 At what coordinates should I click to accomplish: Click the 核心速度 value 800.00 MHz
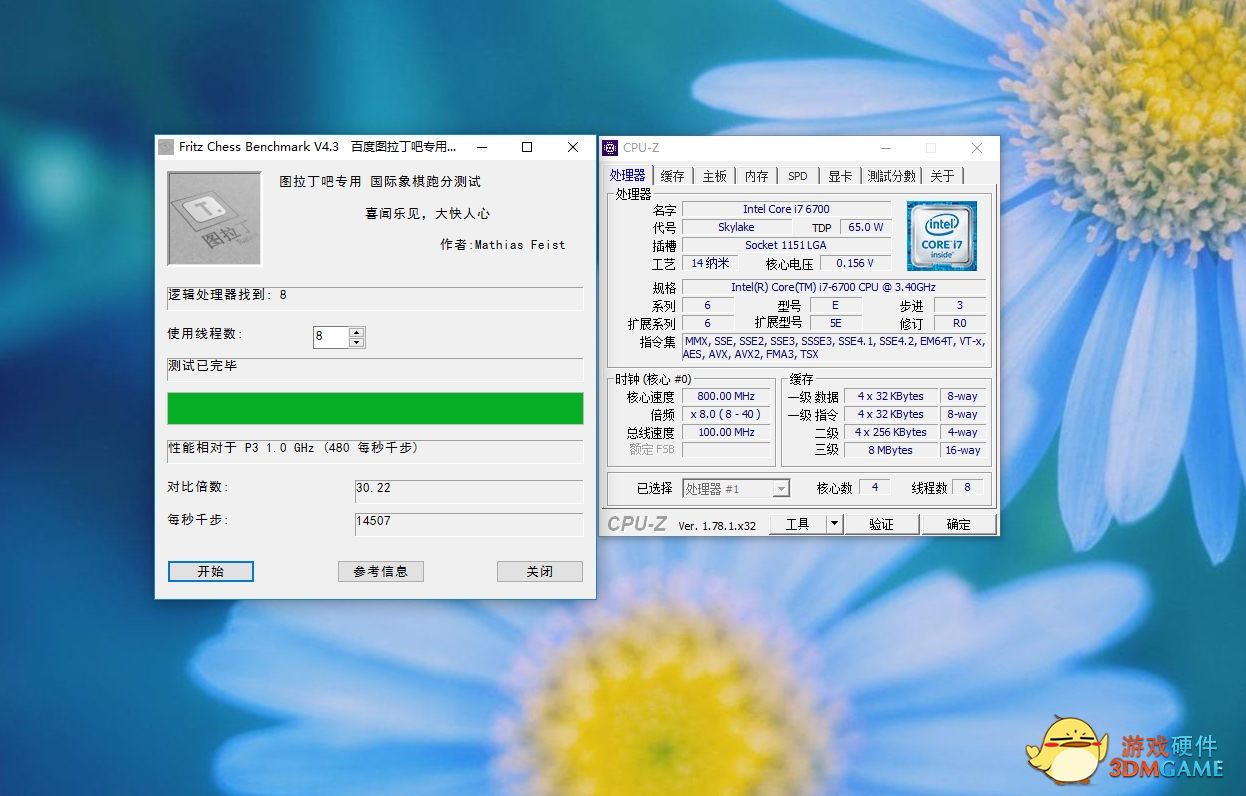coord(727,396)
